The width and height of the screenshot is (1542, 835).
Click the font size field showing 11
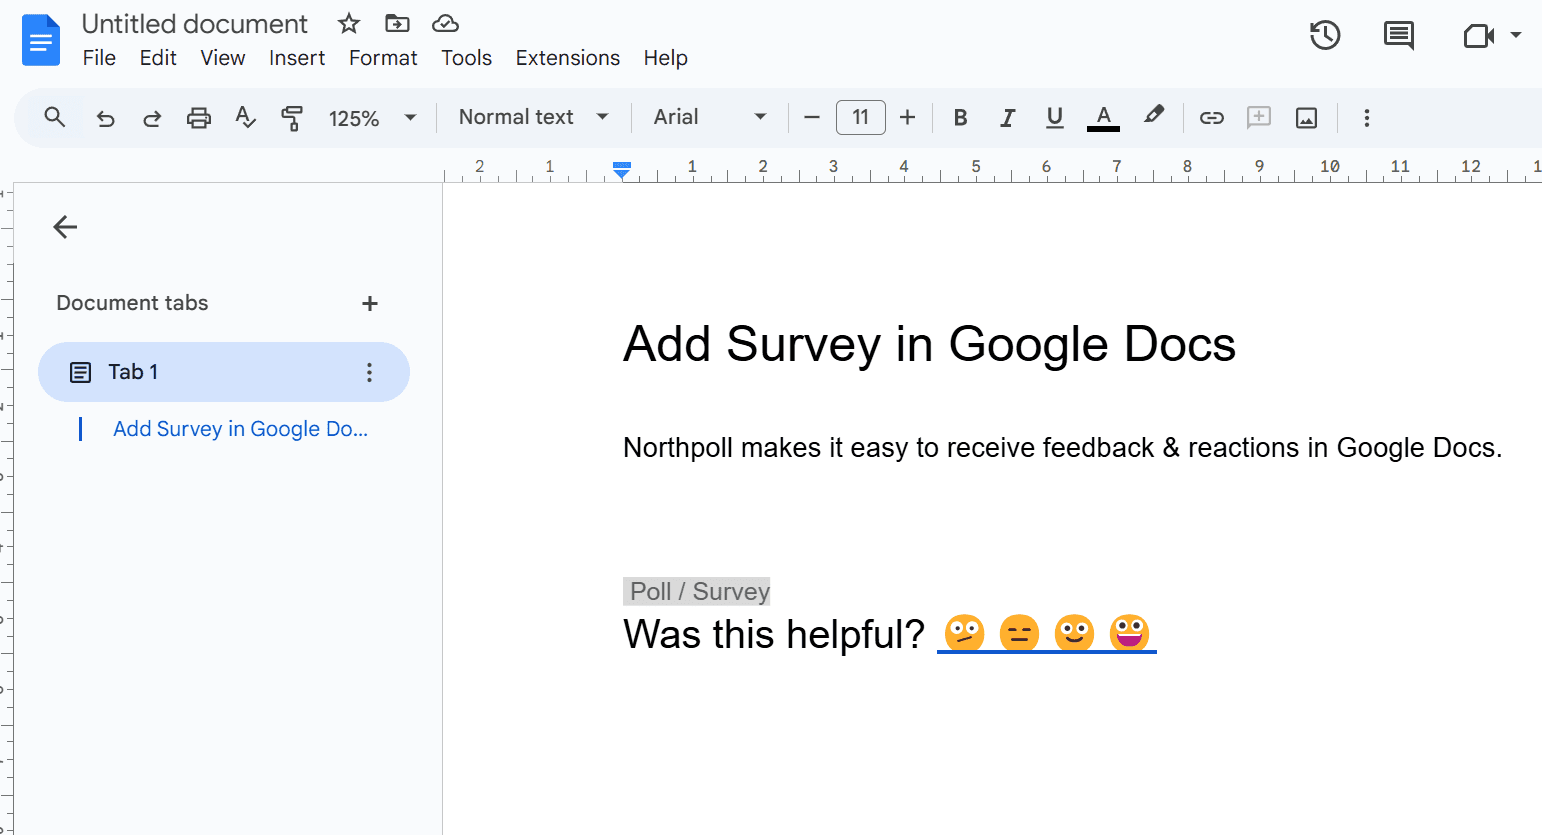861,118
